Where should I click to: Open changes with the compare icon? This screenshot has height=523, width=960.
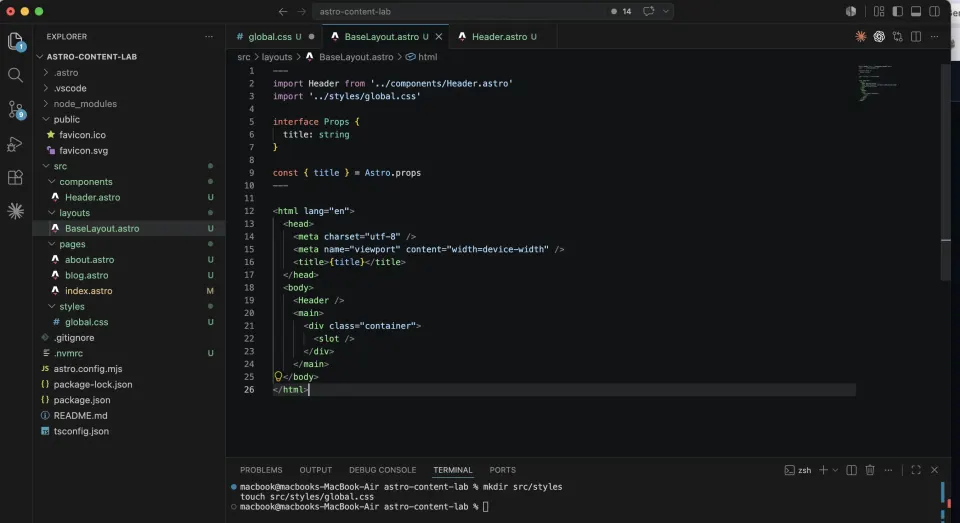[898, 37]
